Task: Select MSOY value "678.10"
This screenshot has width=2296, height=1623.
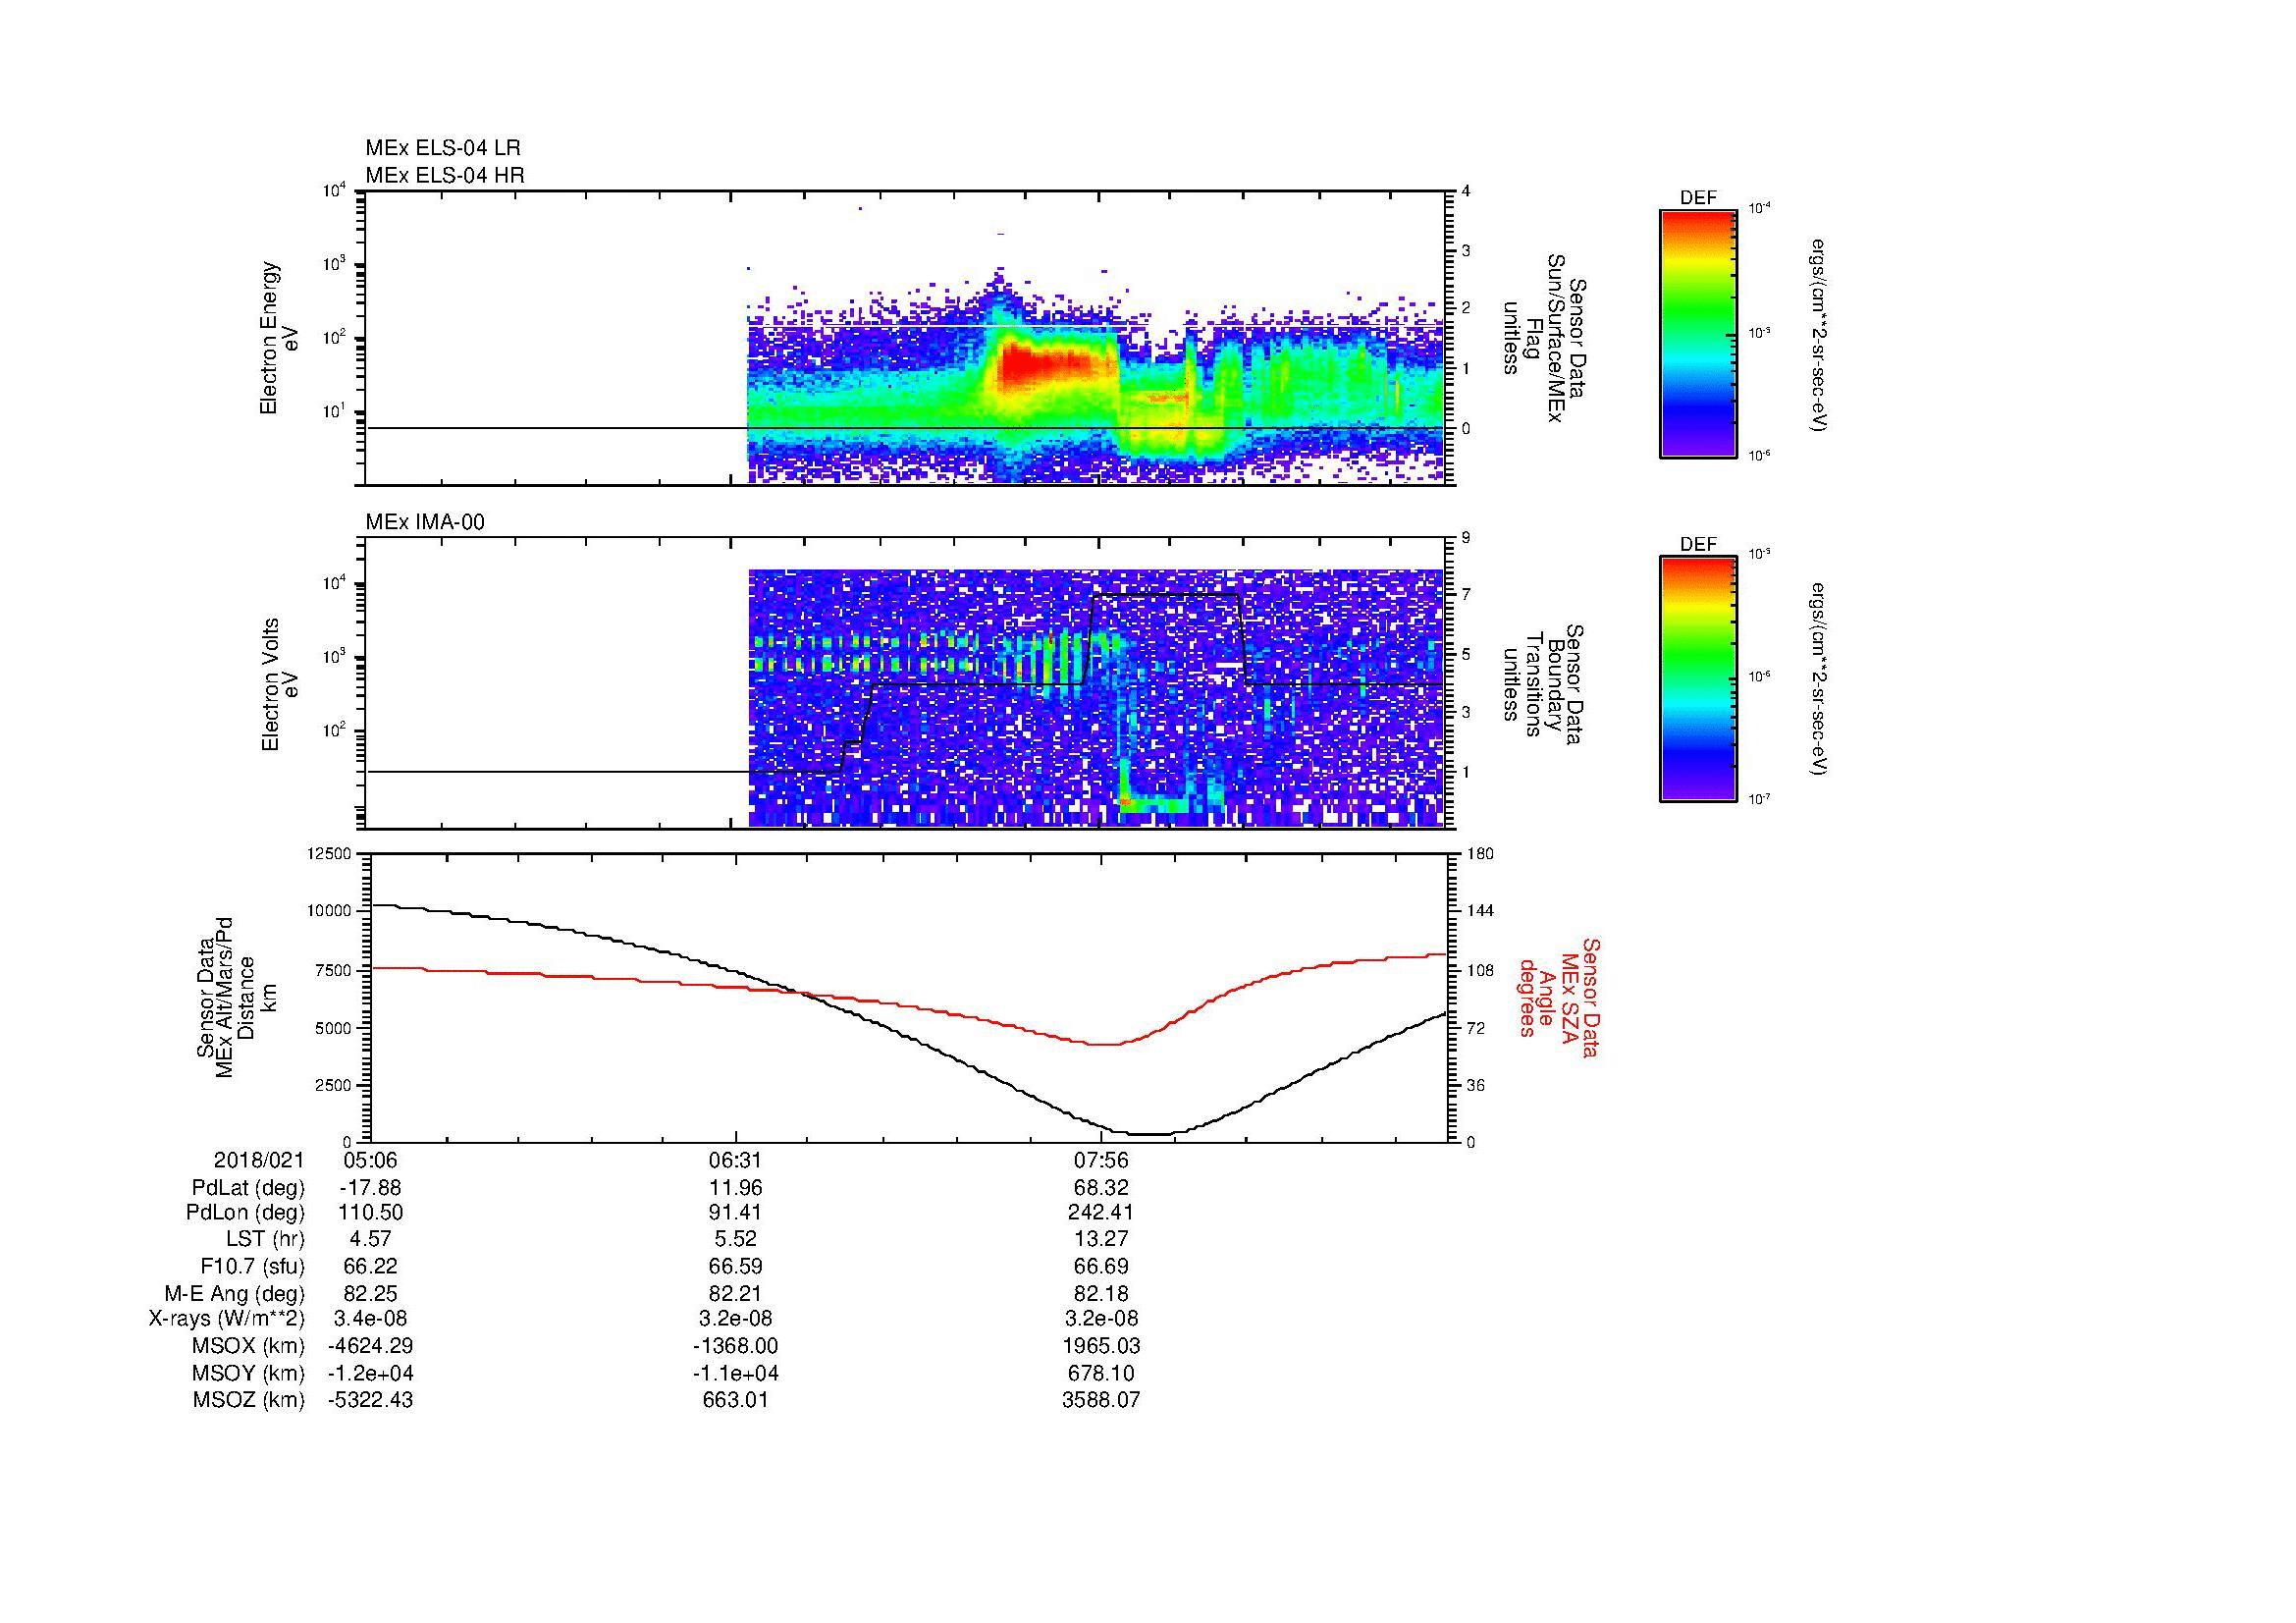Action: 1101,1373
